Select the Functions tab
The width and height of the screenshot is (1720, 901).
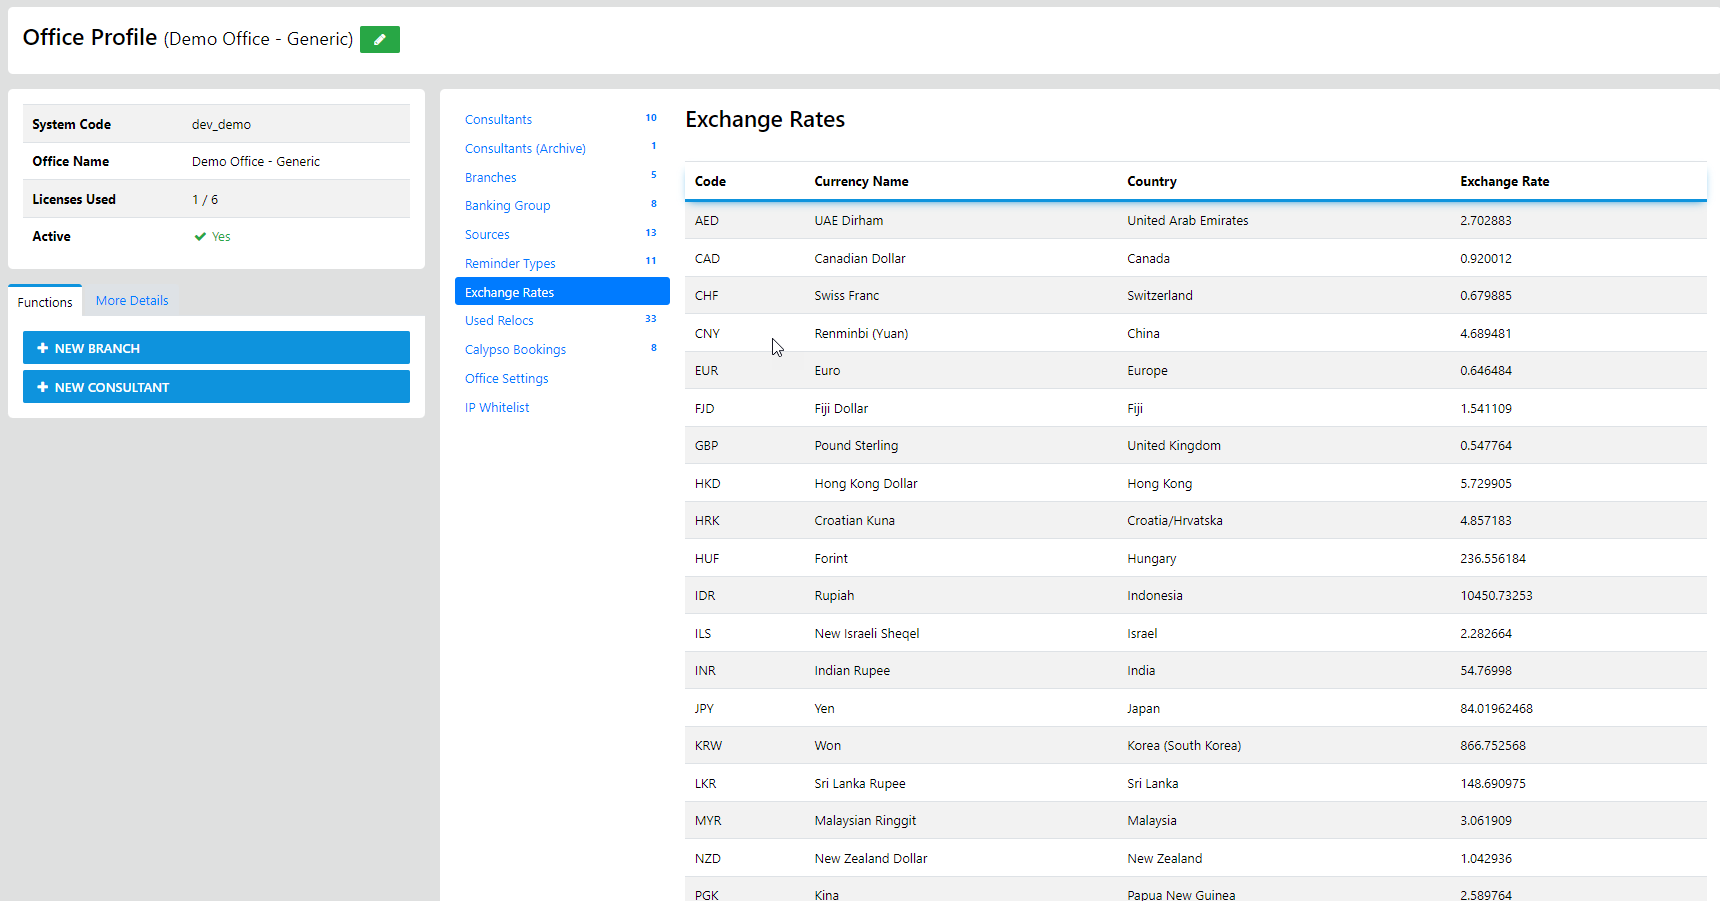45,302
